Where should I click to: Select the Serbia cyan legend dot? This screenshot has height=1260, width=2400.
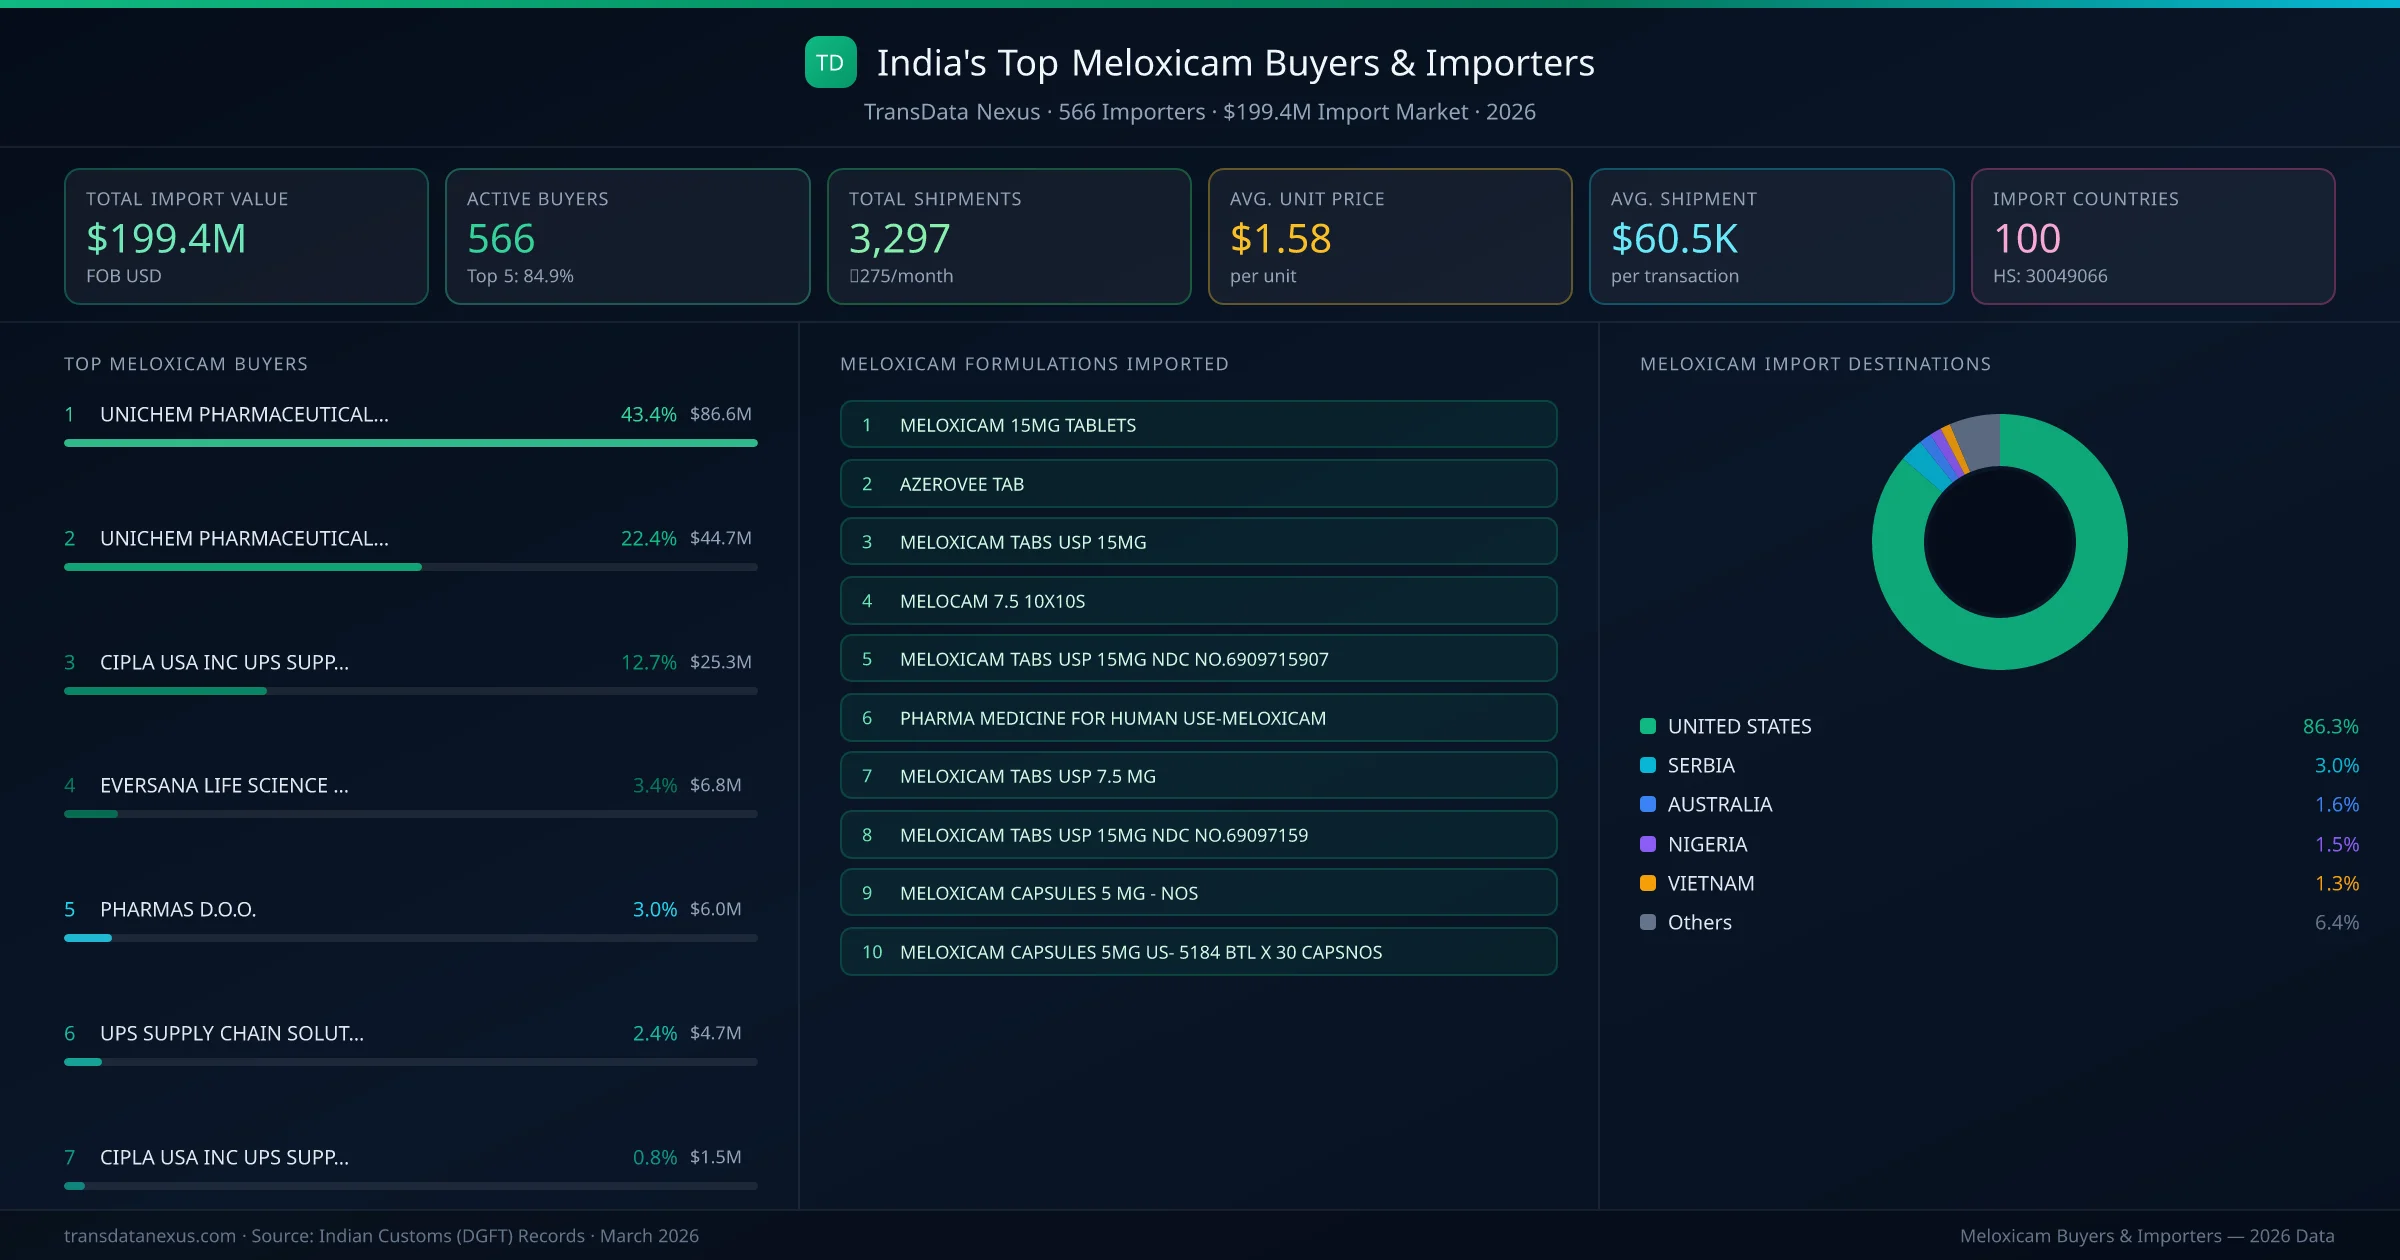pyautogui.click(x=1646, y=765)
